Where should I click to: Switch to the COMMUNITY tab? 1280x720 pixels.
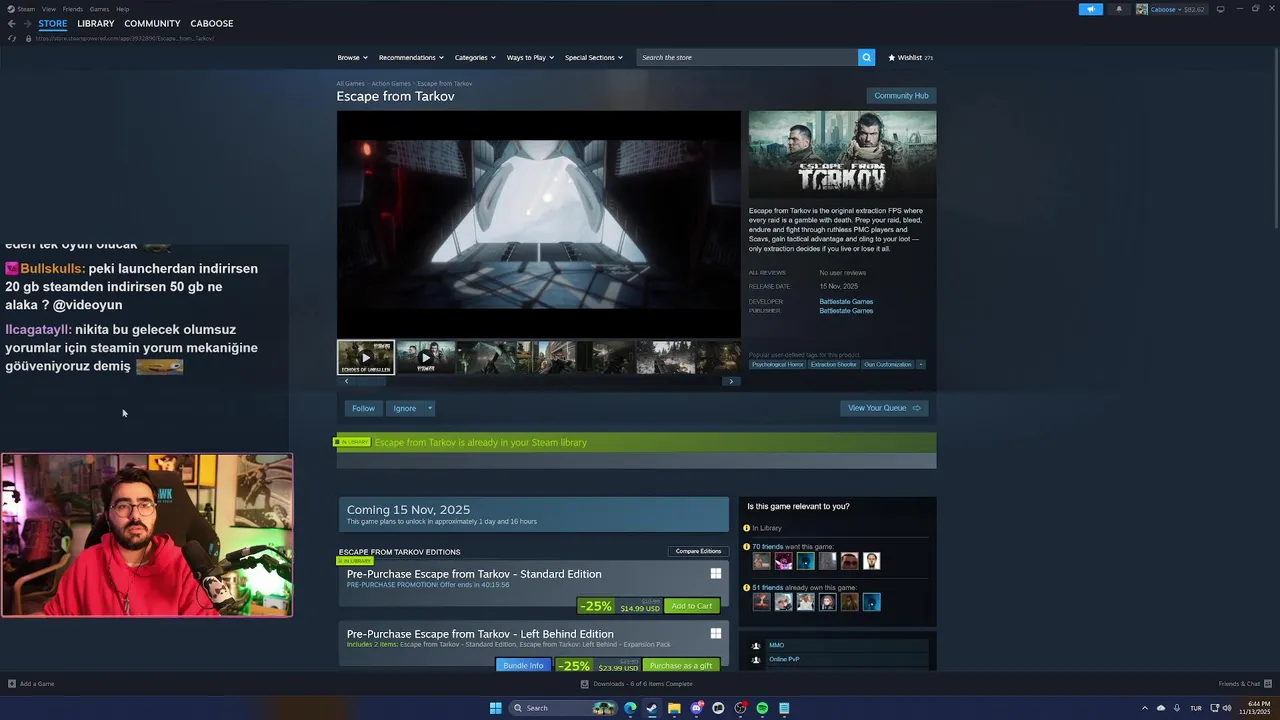click(x=152, y=23)
